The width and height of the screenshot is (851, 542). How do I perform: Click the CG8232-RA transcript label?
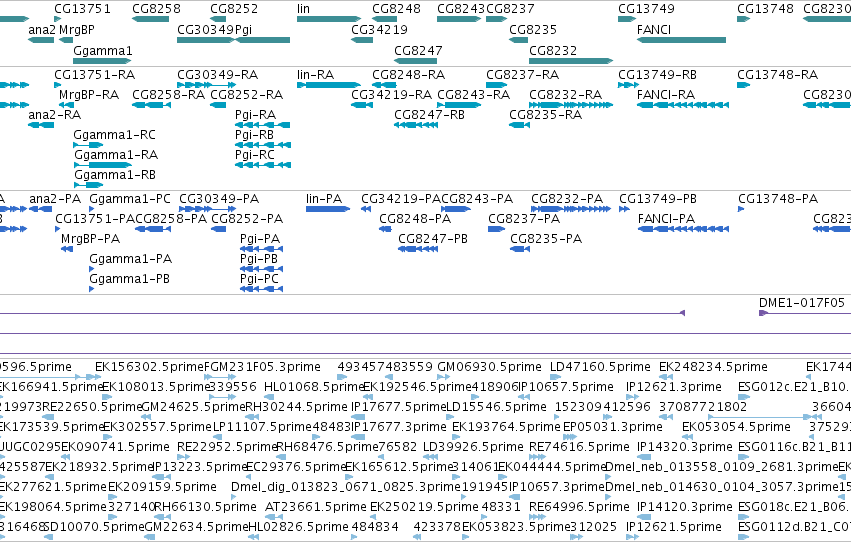(x=566, y=95)
